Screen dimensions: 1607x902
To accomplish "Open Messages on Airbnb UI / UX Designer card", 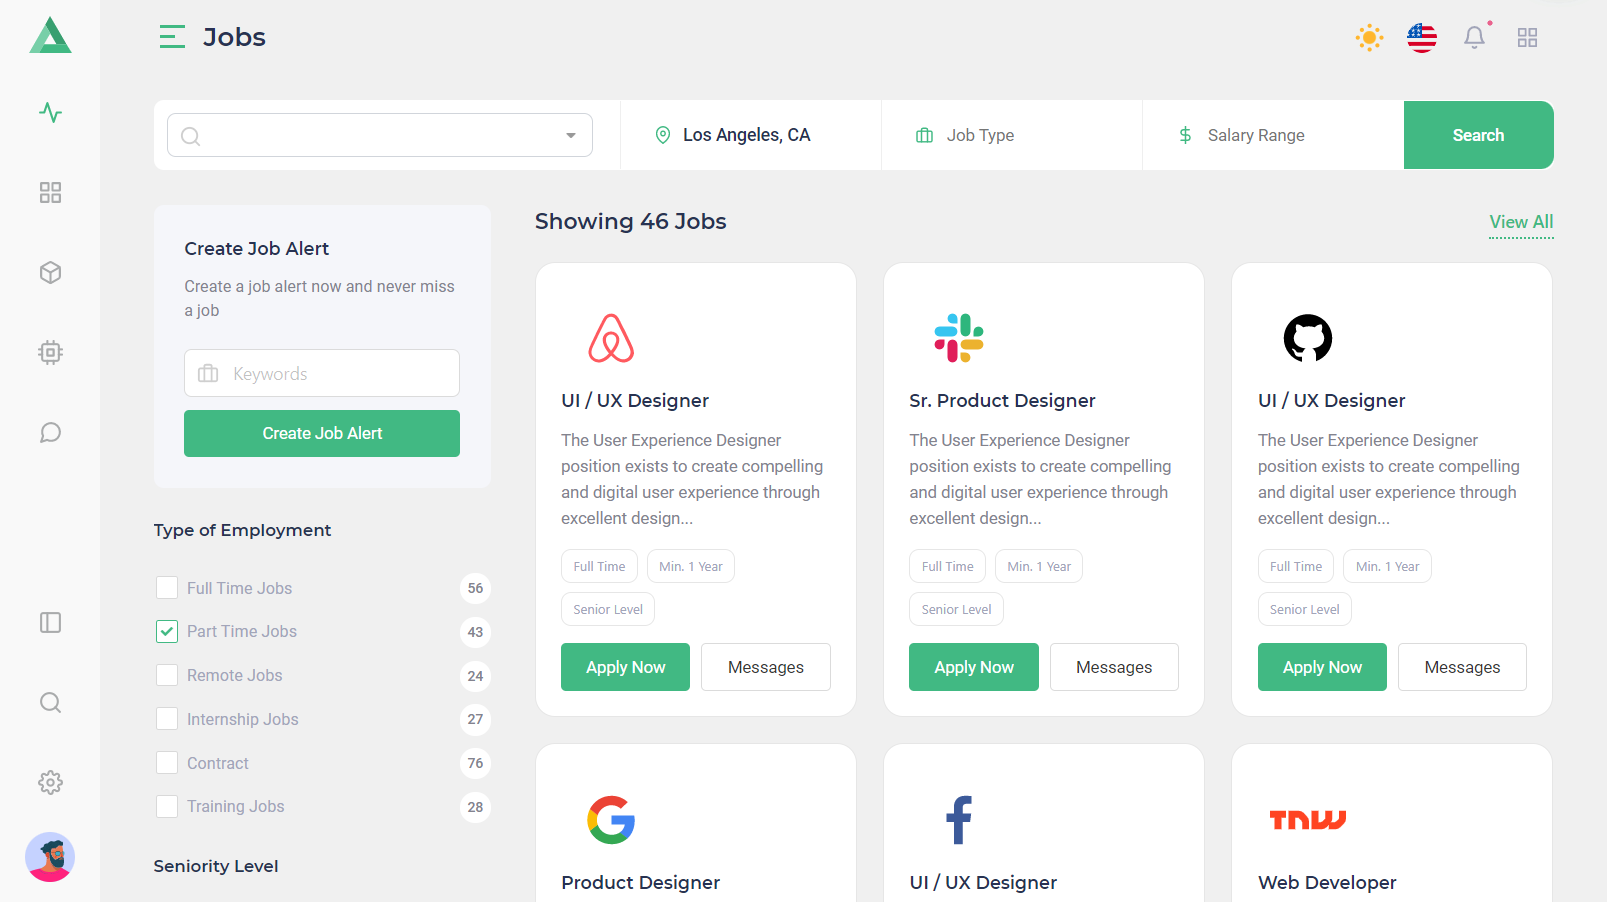I will click(x=766, y=667).
